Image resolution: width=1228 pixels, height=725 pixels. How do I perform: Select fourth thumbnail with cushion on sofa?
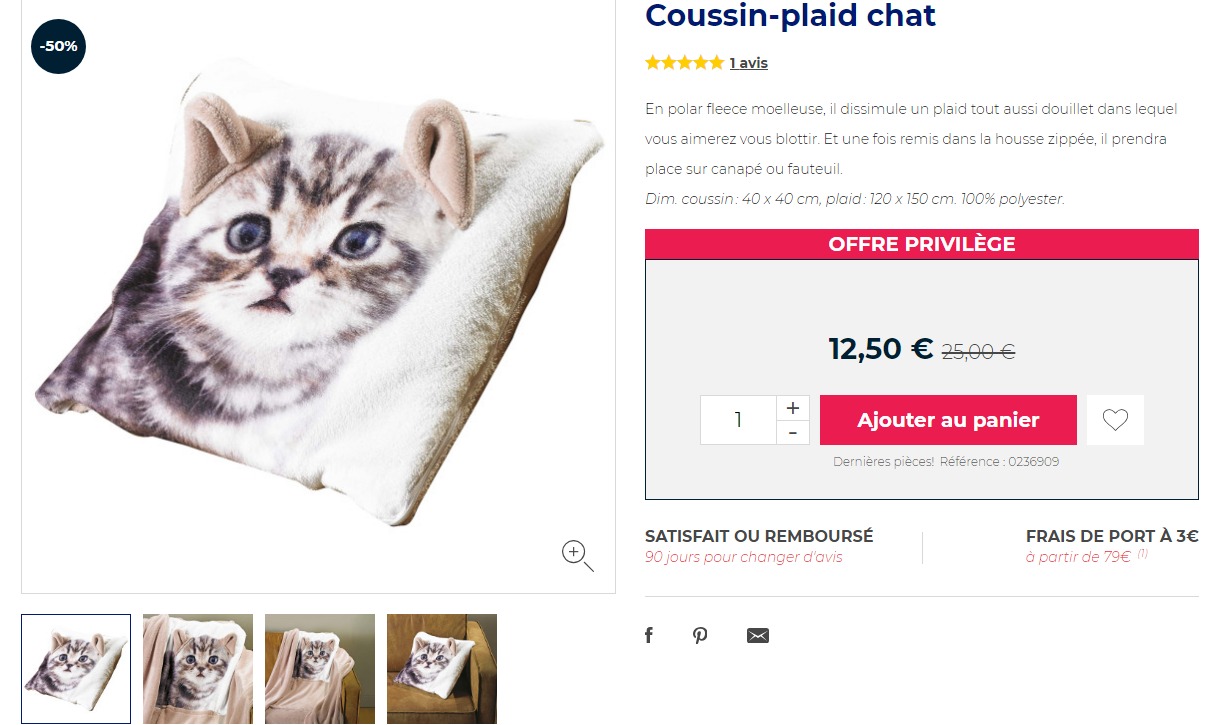tap(442, 668)
